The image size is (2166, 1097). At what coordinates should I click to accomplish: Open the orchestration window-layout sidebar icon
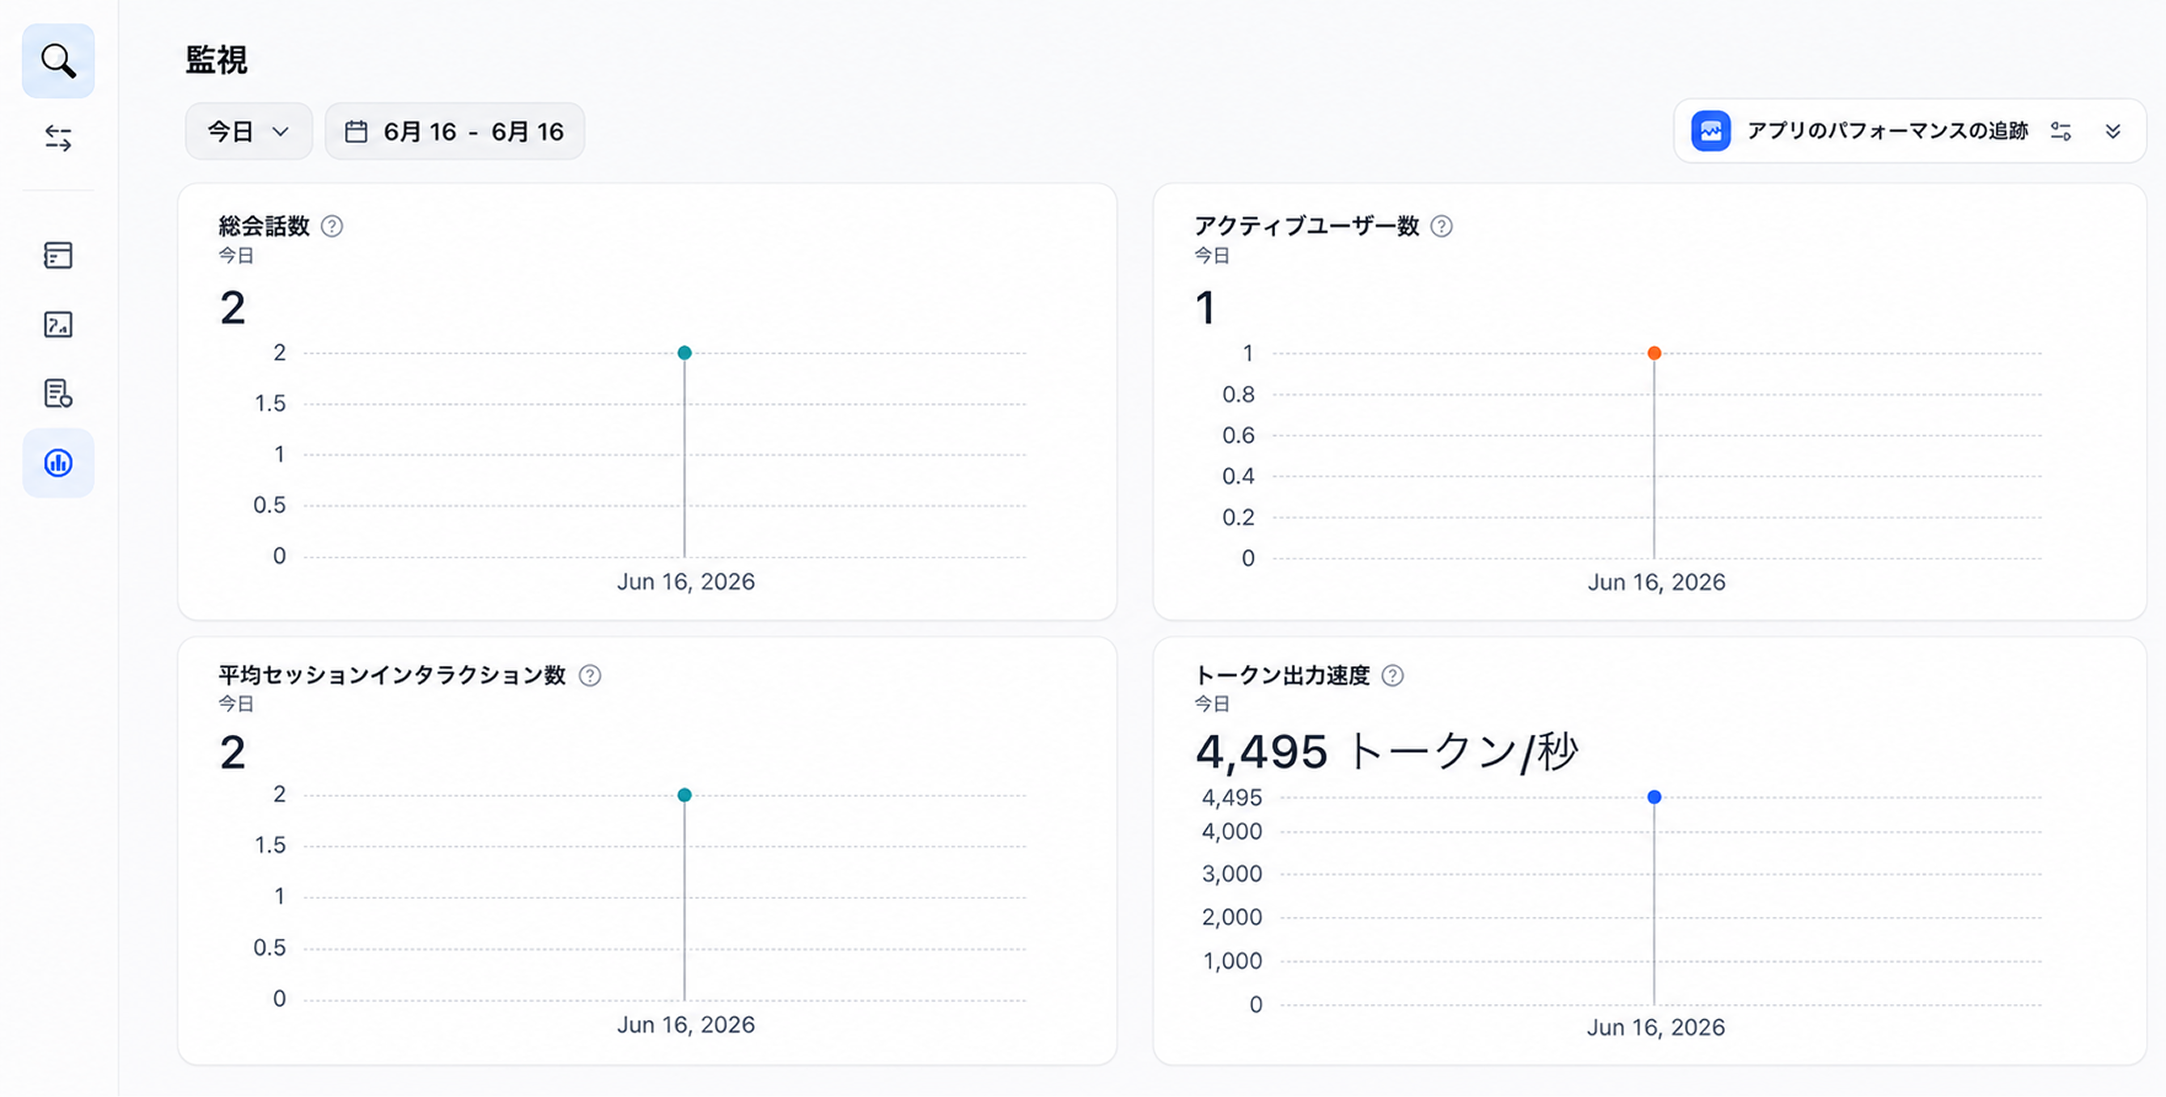click(x=58, y=255)
